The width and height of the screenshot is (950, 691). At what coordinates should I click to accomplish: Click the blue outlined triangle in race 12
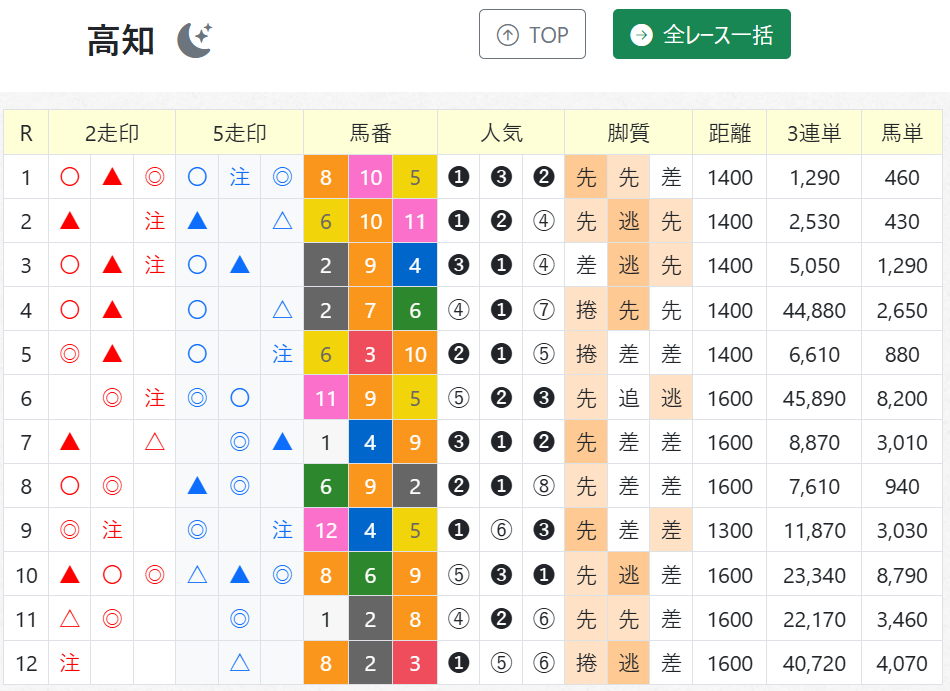240,663
